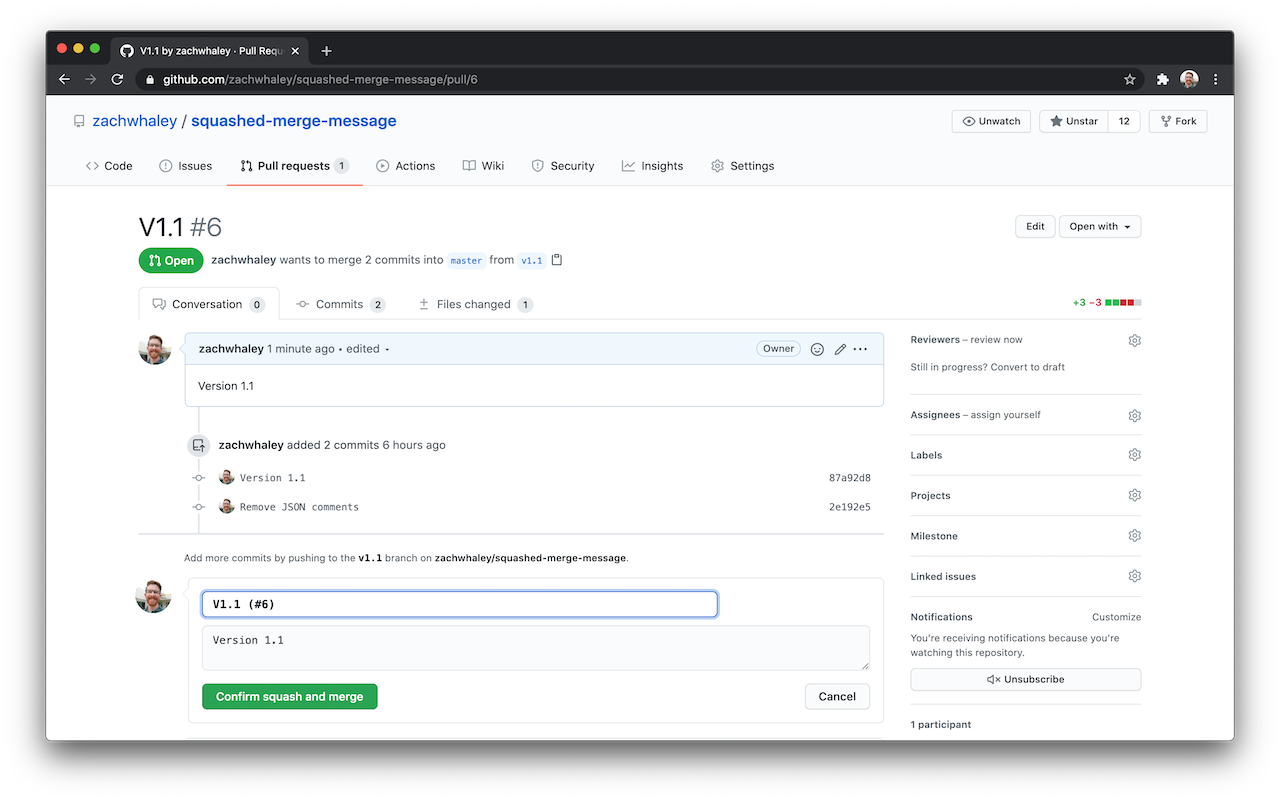
Task: Click the browser forward arrow
Action: click(x=91, y=79)
